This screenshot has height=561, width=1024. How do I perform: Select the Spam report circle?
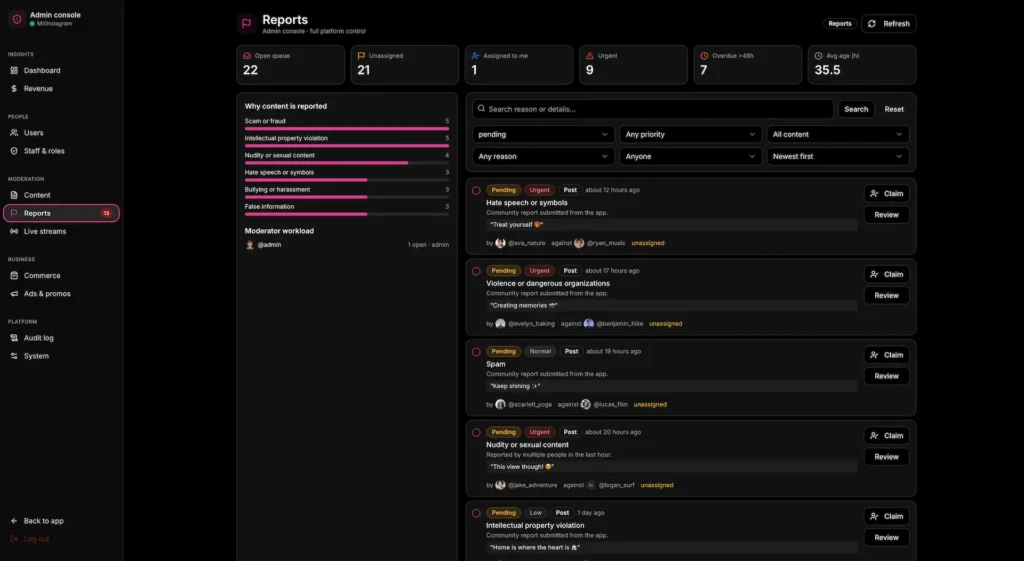tap(476, 352)
